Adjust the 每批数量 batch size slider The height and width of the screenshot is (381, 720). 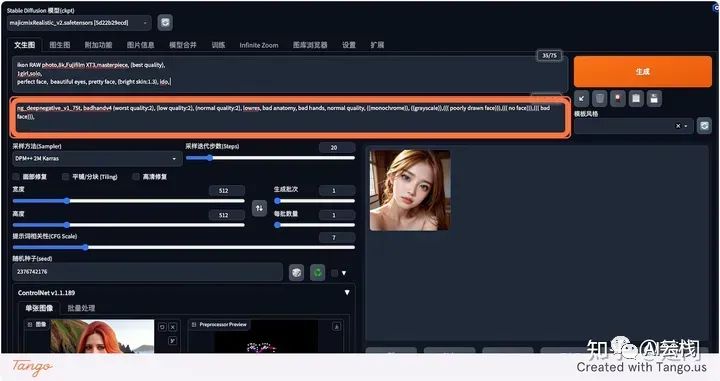(315, 225)
